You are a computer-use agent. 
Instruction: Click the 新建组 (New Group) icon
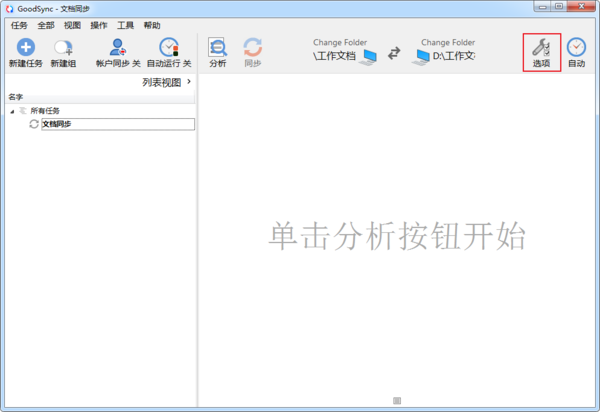[64, 47]
